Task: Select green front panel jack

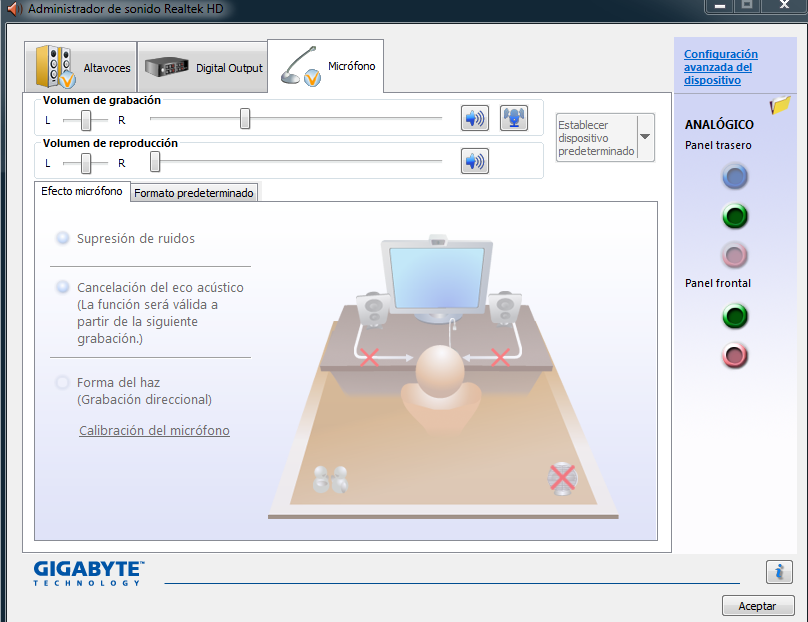Action: (x=735, y=316)
